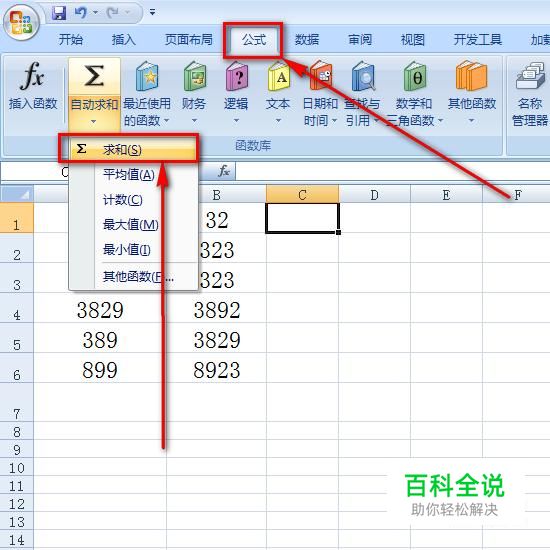Image resolution: width=550 pixels, height=550 pixels.
Task: Open 查找与引用 functions icon
Action: point(363,77)
